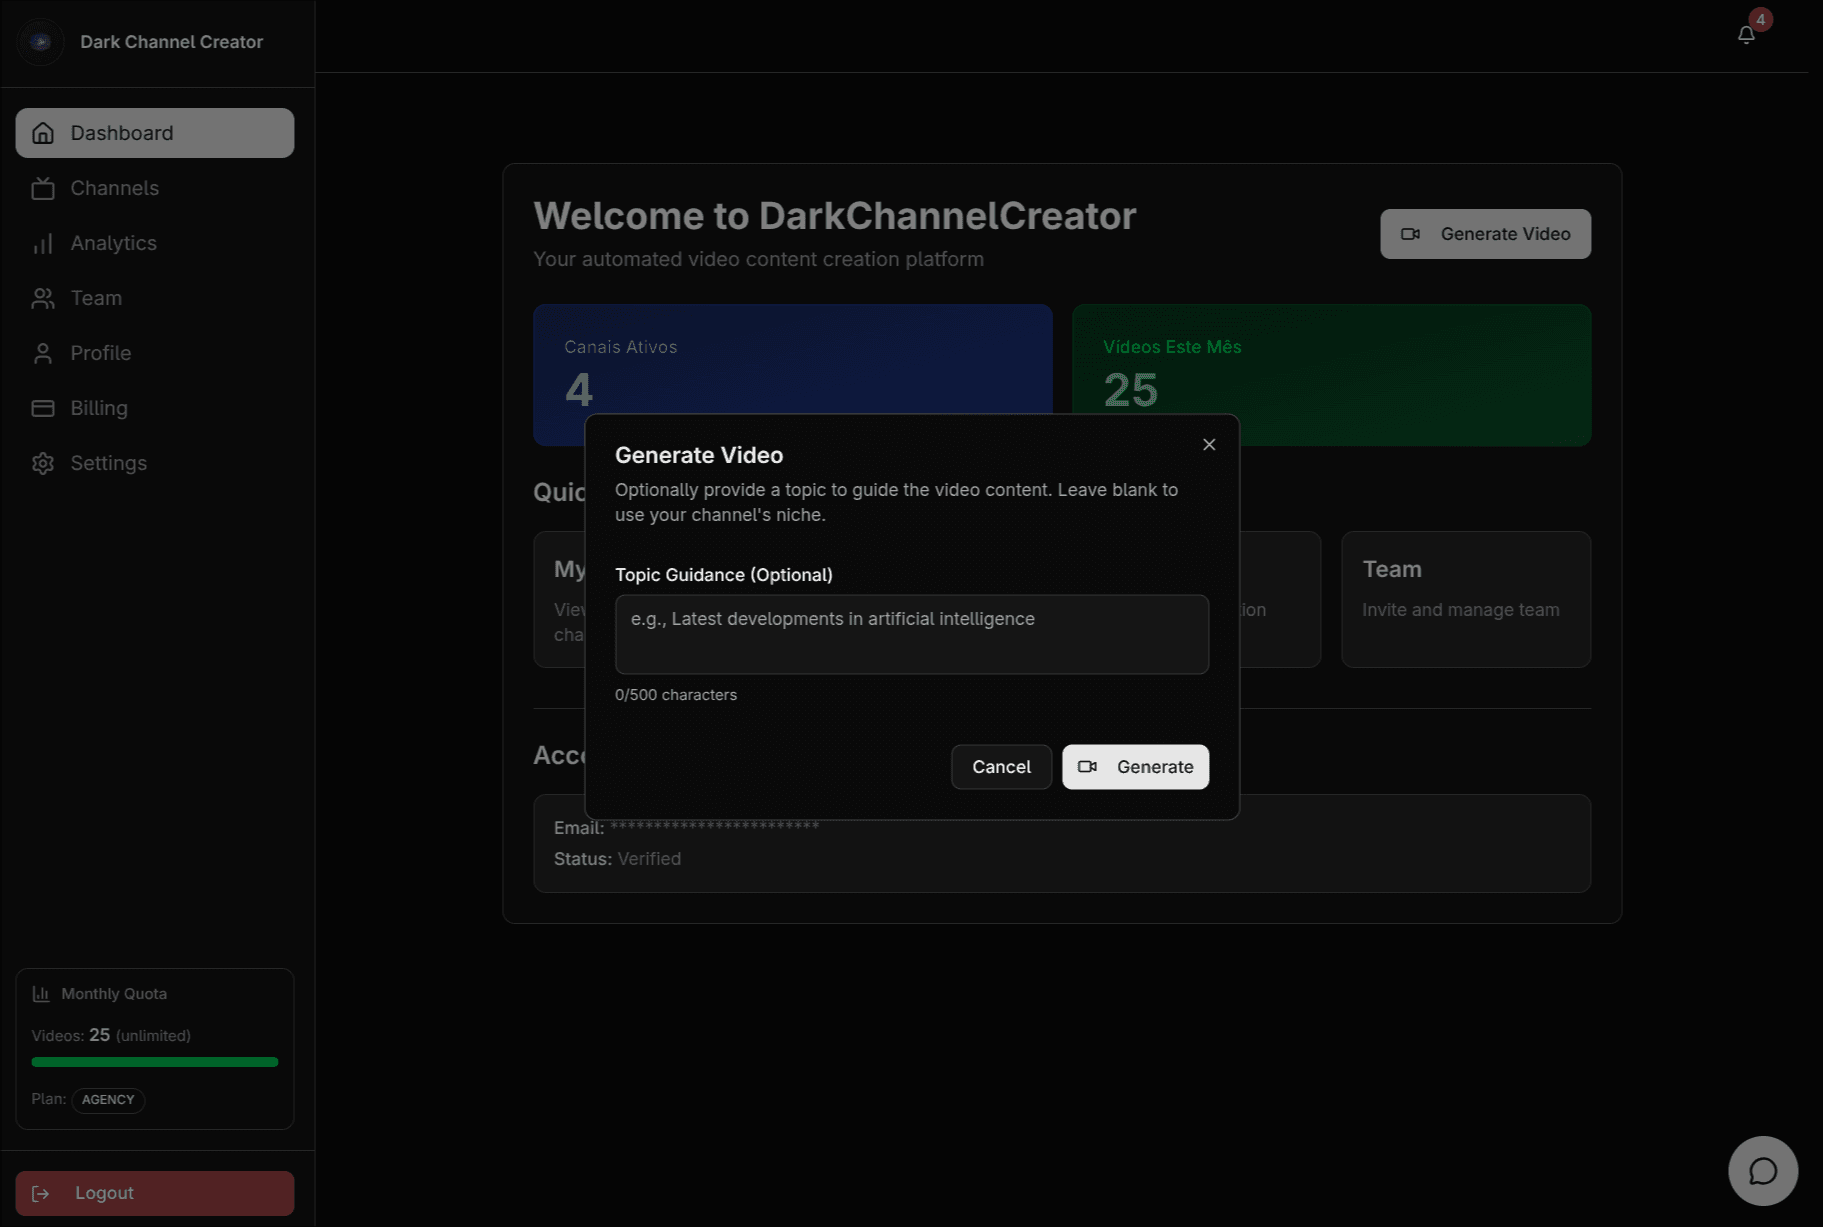Click the Monthly Quota chart icon

[x=41, y=993]
